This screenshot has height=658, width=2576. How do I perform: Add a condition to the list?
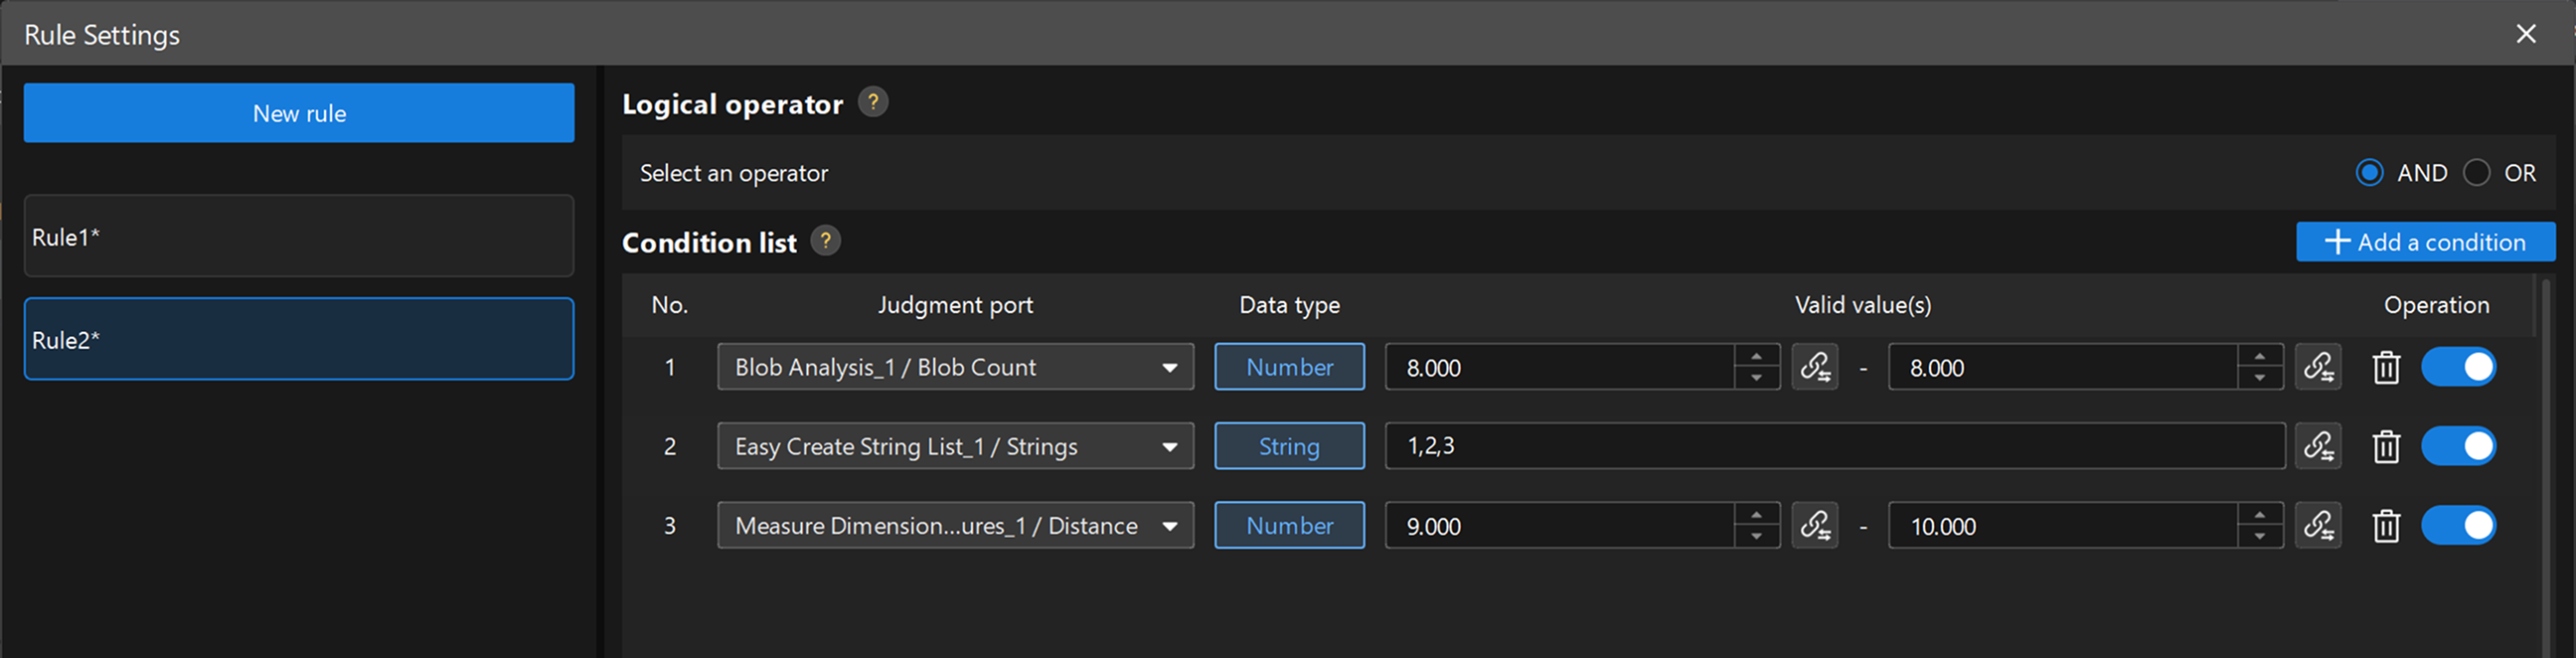click(2425, 242)
